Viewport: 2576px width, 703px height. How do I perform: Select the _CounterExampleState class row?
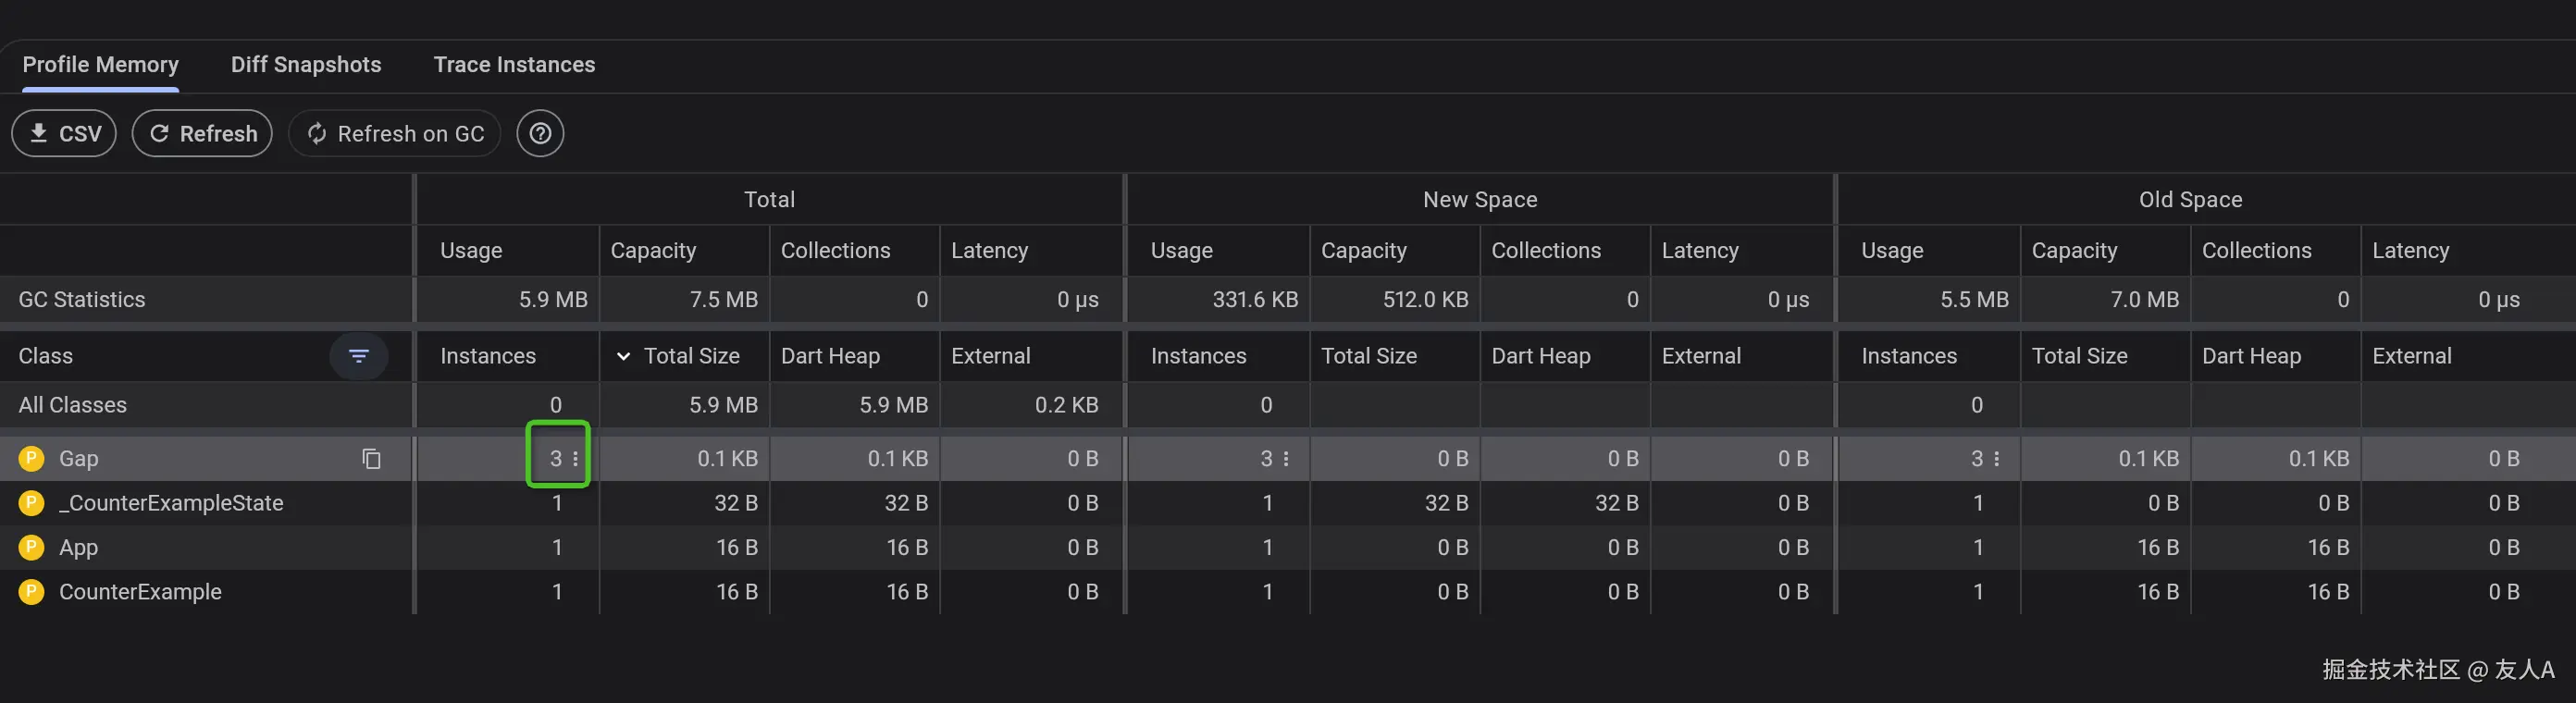(171, 503)
